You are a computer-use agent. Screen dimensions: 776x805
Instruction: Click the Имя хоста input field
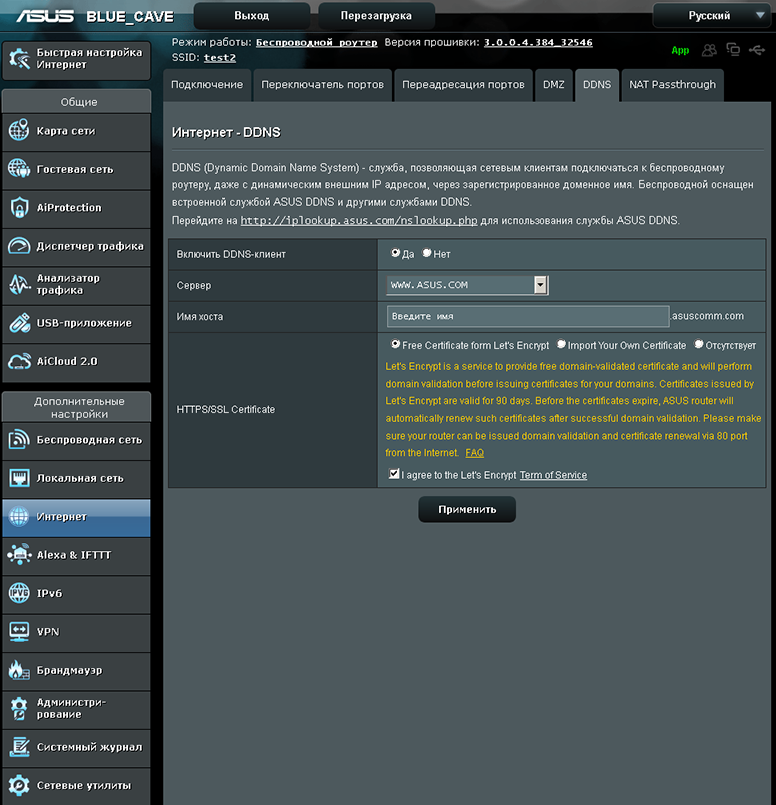tap(528, 316)
